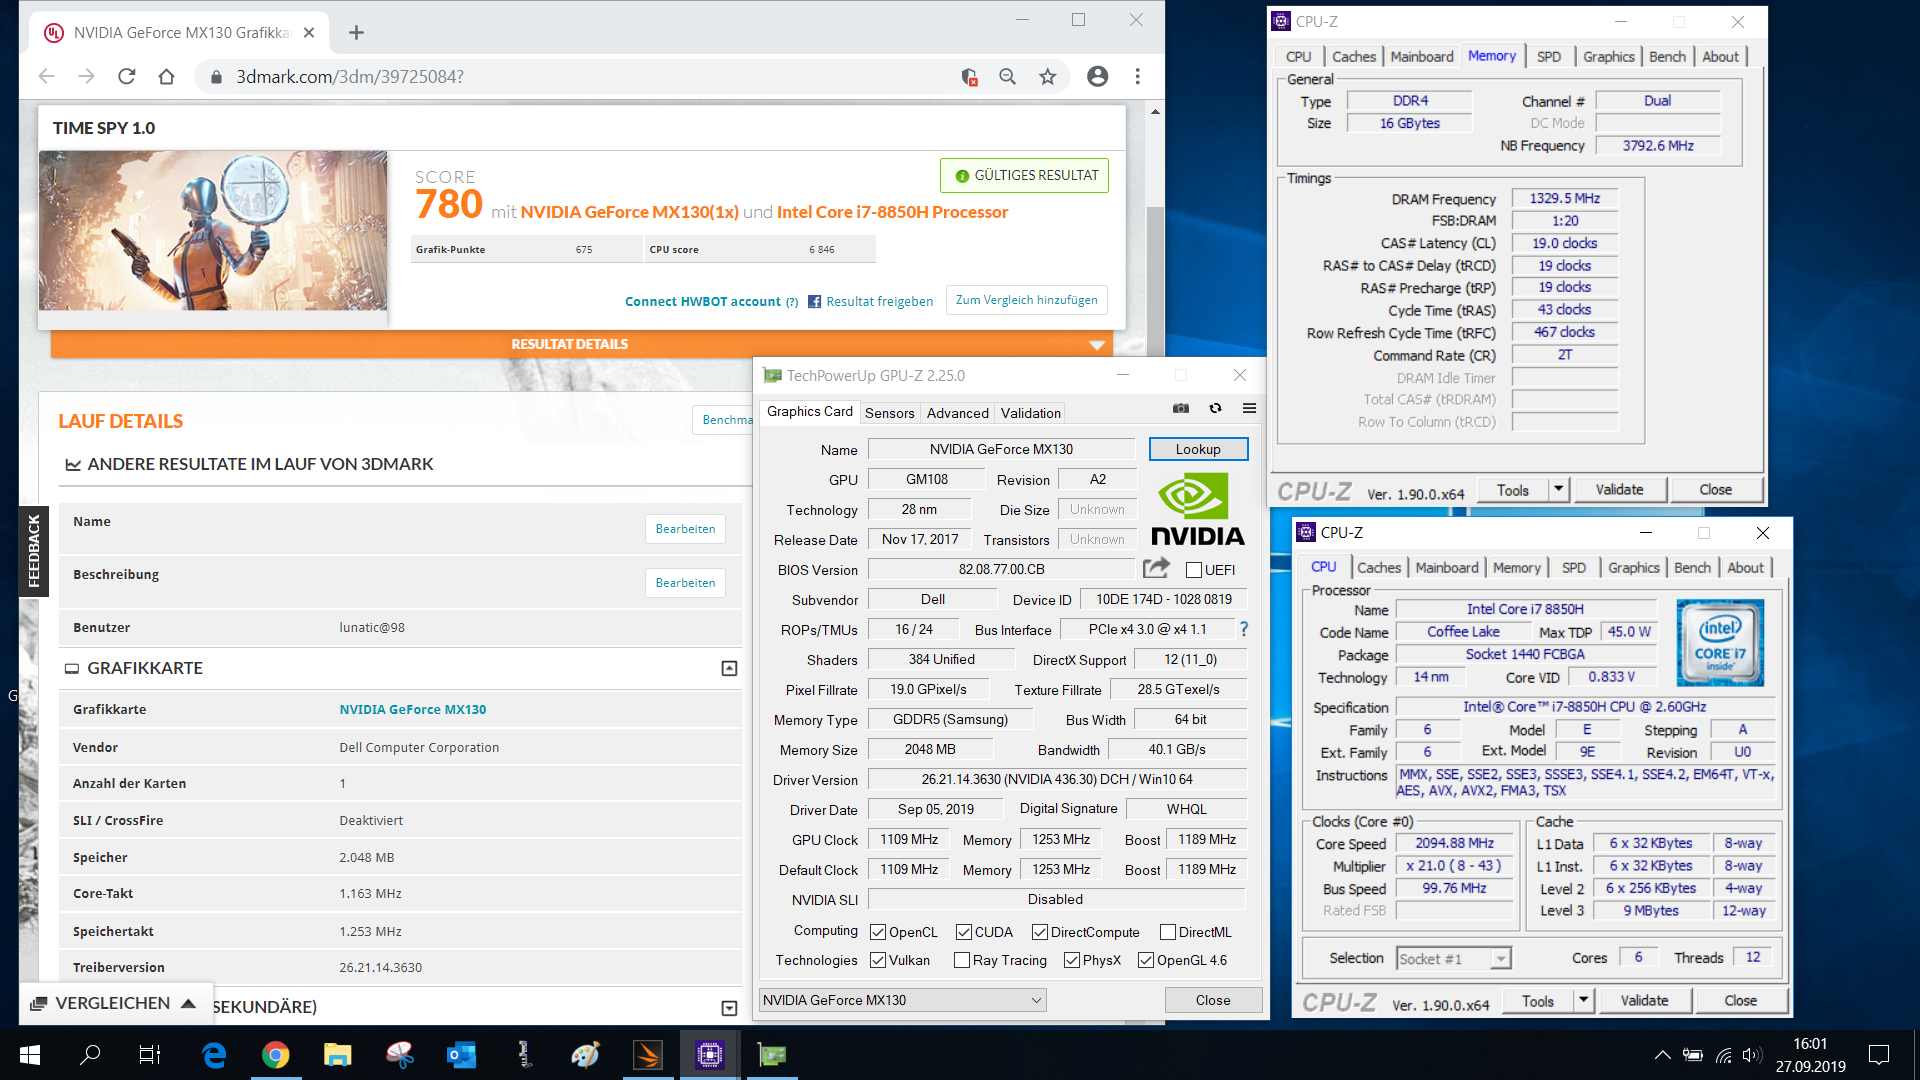Open Chrome zoom magnifier icon
Screen dimensions: 1920x1080
point(1007,76)
